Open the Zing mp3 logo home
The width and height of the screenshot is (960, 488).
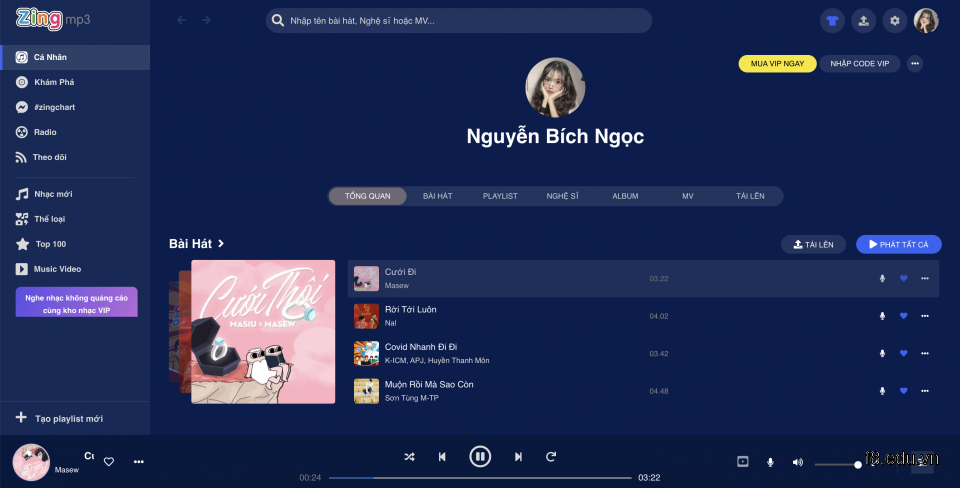[53, 20]
